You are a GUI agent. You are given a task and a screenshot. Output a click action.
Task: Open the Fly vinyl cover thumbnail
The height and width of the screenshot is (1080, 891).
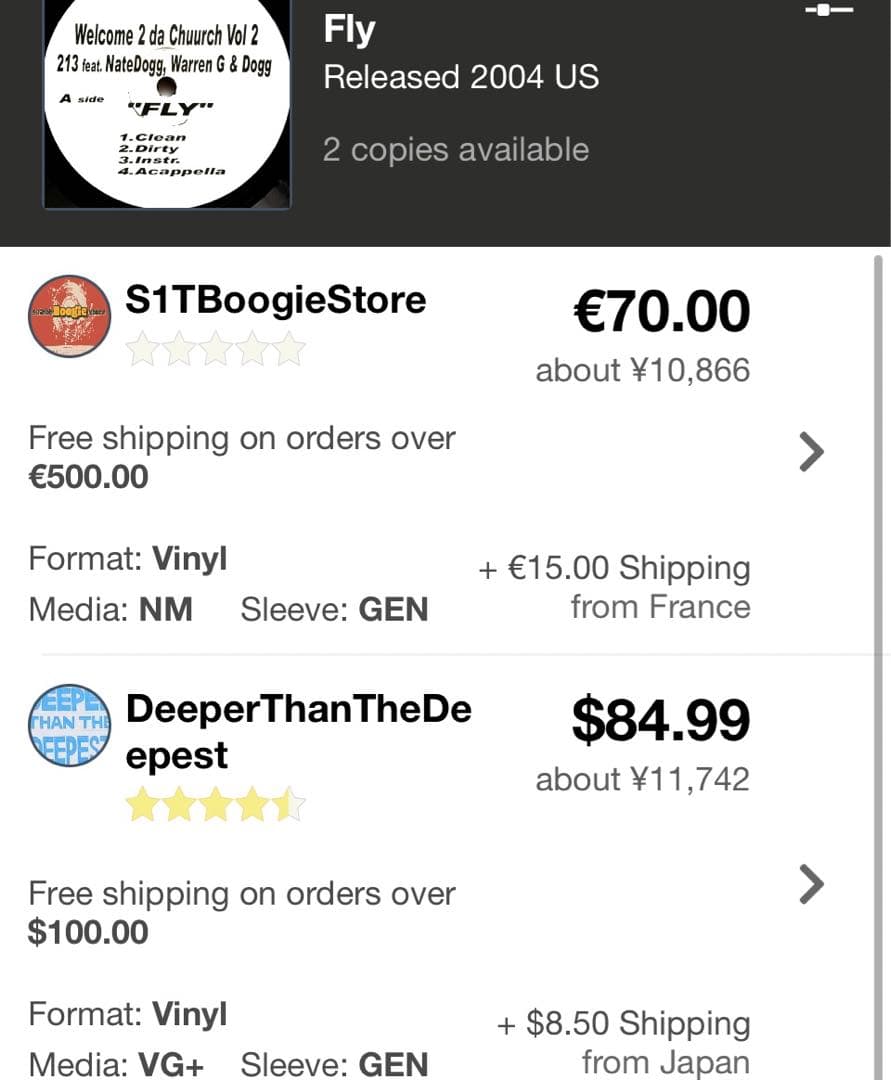click(x=167, y=103)
